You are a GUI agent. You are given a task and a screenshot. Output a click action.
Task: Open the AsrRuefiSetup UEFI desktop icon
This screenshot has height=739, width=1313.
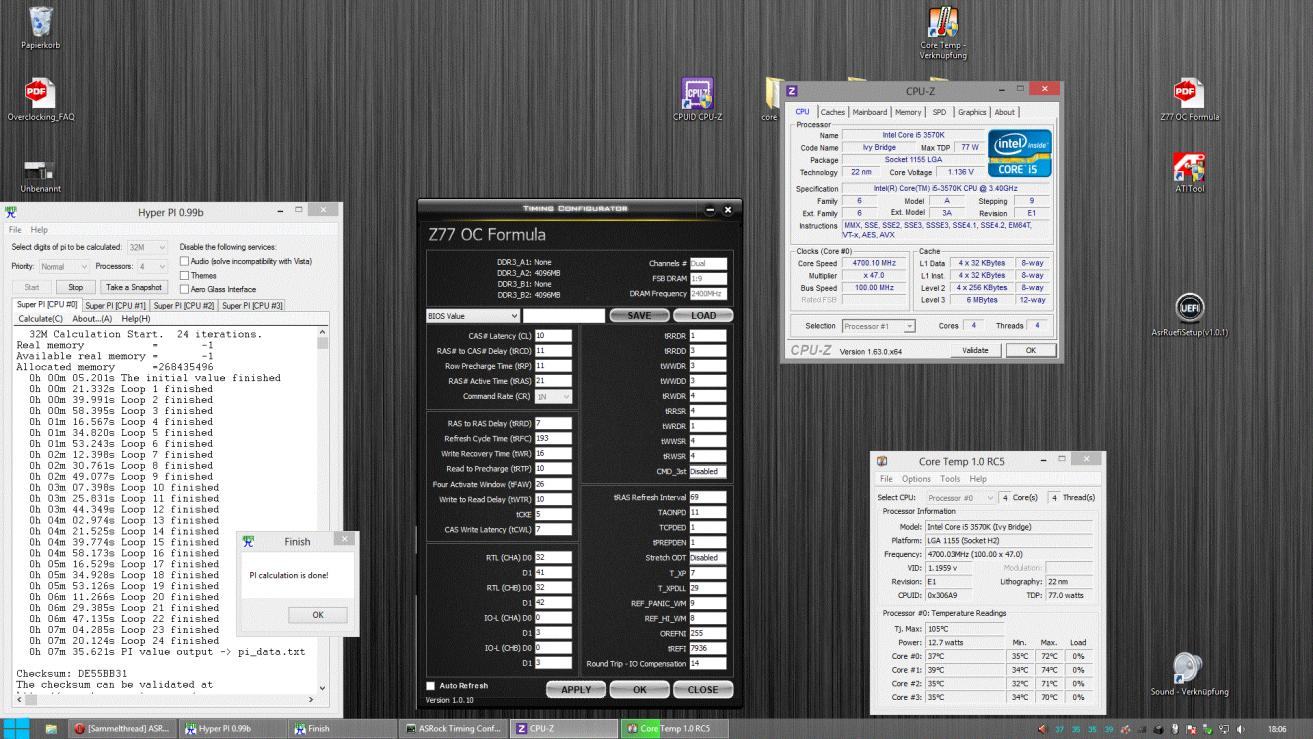tap(1188, 309)
